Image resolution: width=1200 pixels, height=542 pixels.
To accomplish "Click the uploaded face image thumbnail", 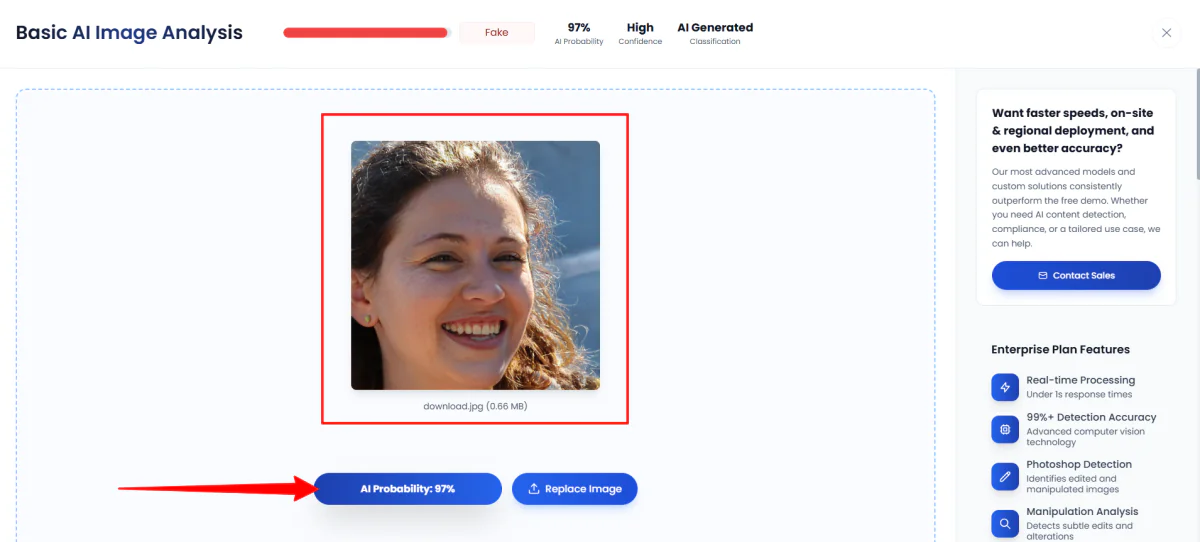I will (x=475, y=265).
